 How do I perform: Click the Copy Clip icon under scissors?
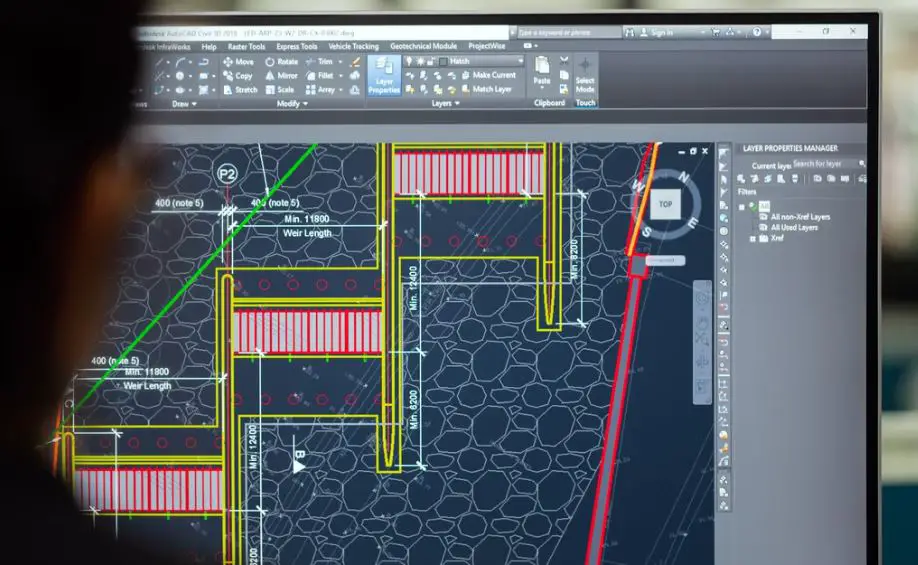coord(564,75)
